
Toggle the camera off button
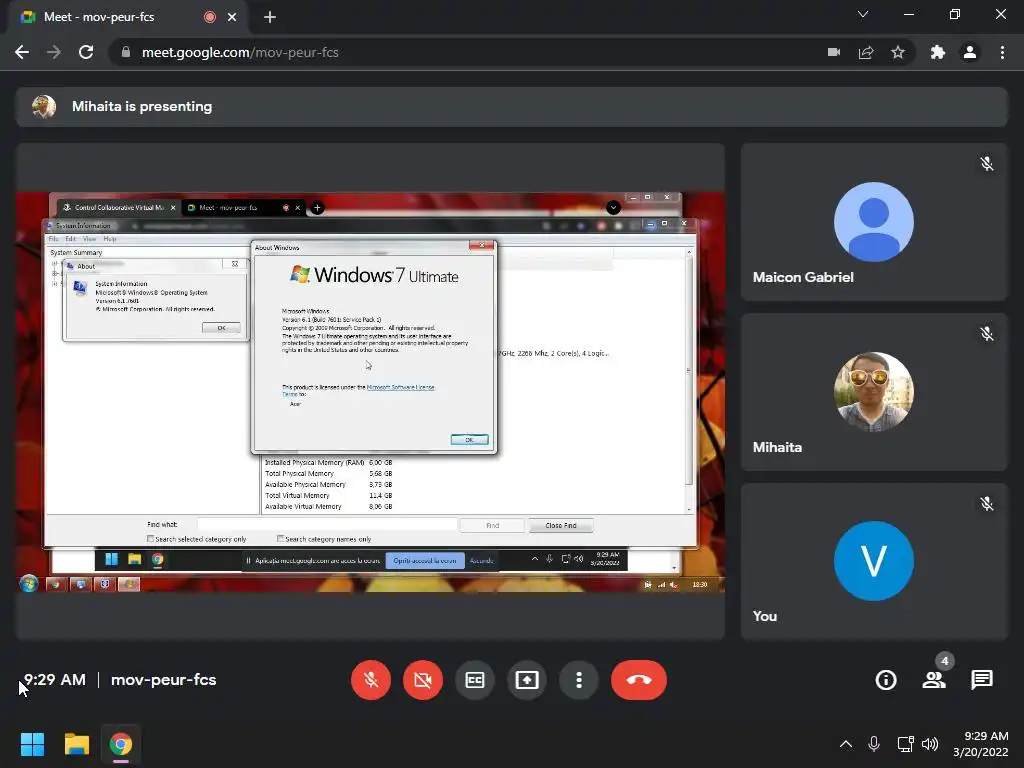(x=423, y=680)
